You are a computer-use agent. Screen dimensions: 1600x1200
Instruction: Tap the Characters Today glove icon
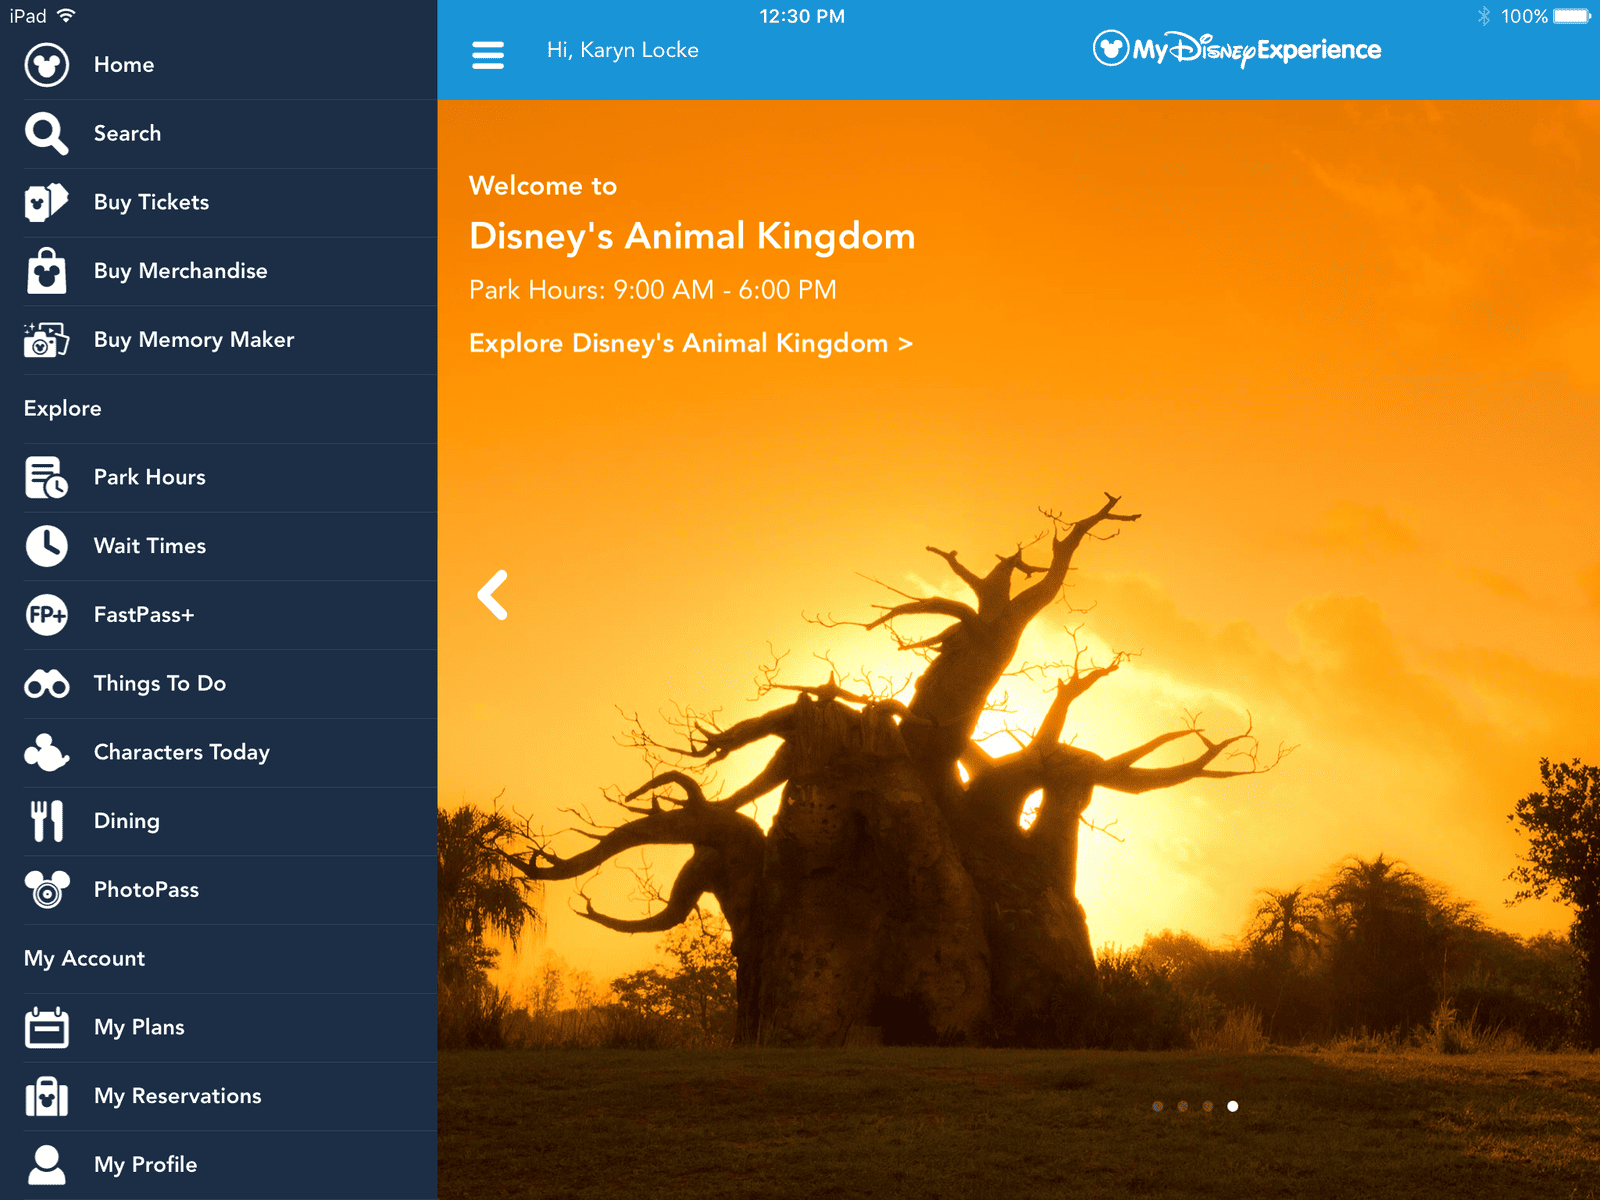[x=46, y=753]
